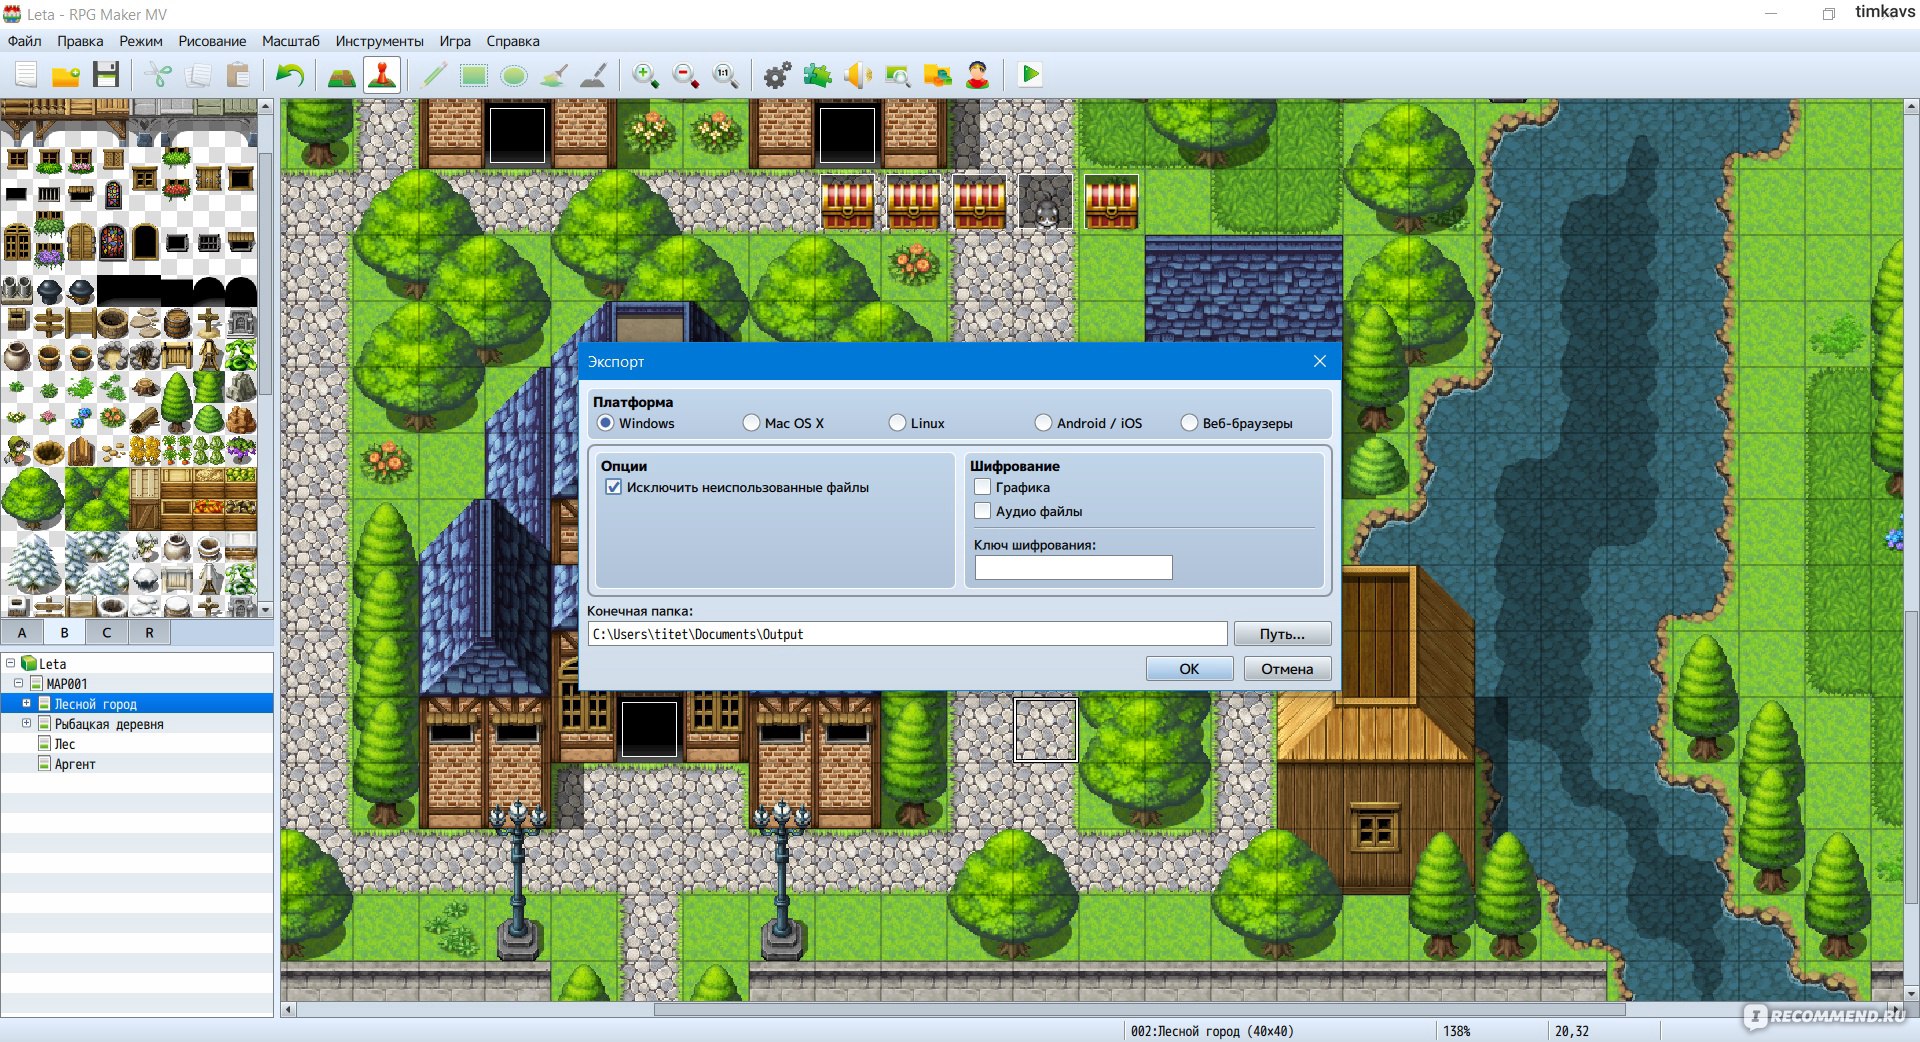
Task: Switch to tileset tab A
Action: [x=22, y=632]
